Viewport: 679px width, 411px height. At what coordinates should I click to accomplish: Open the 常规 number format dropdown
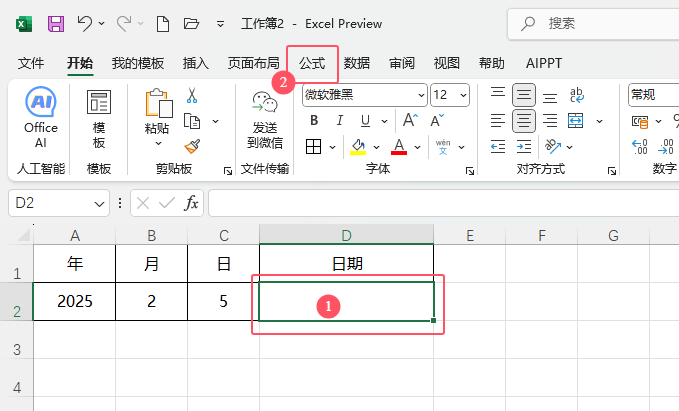[653, 95]
